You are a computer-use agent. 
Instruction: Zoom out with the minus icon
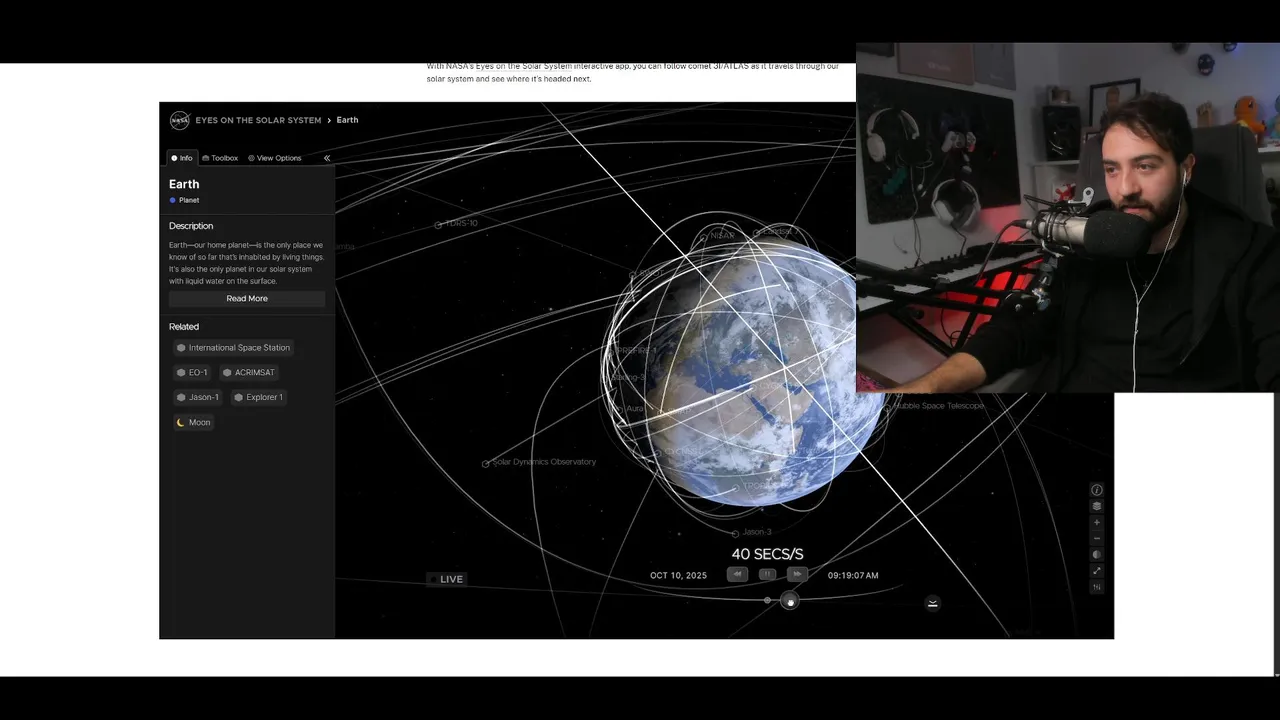(1096, 538)
